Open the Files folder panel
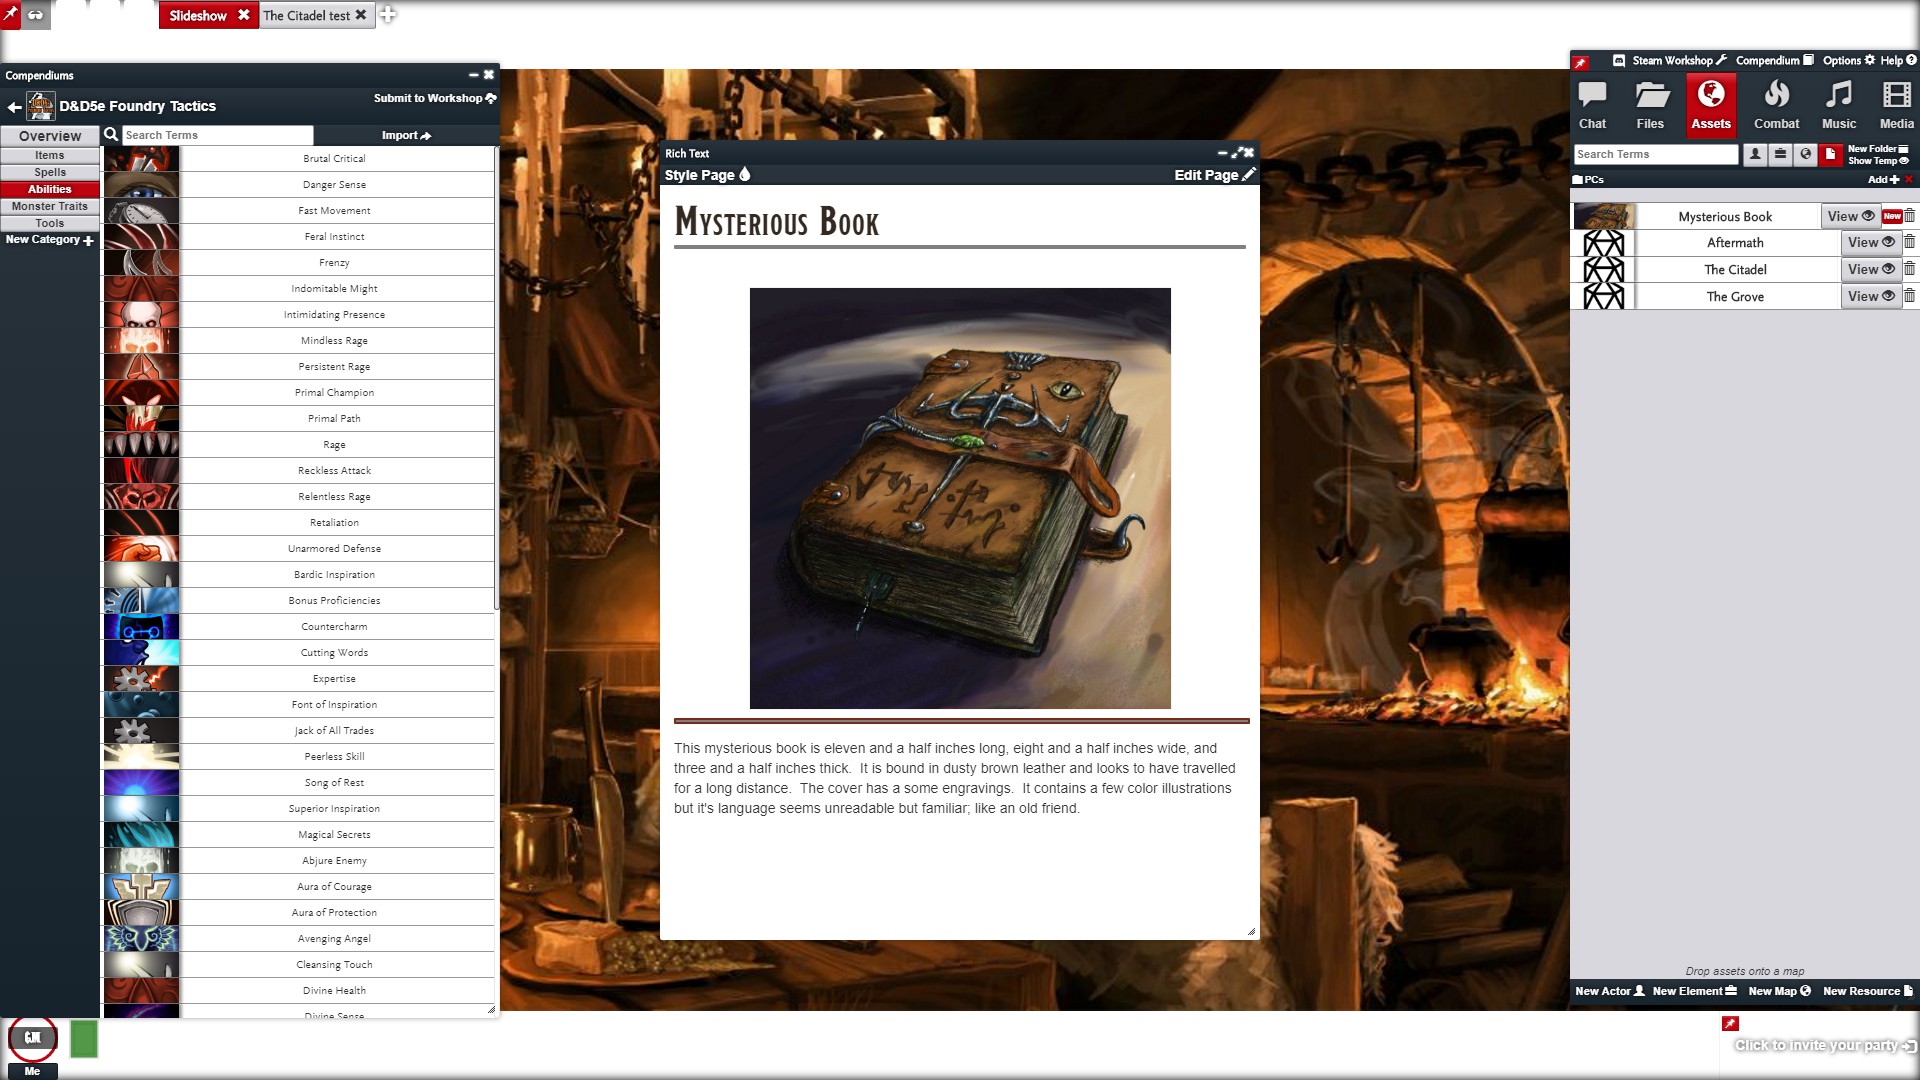 pos(1650,105)
